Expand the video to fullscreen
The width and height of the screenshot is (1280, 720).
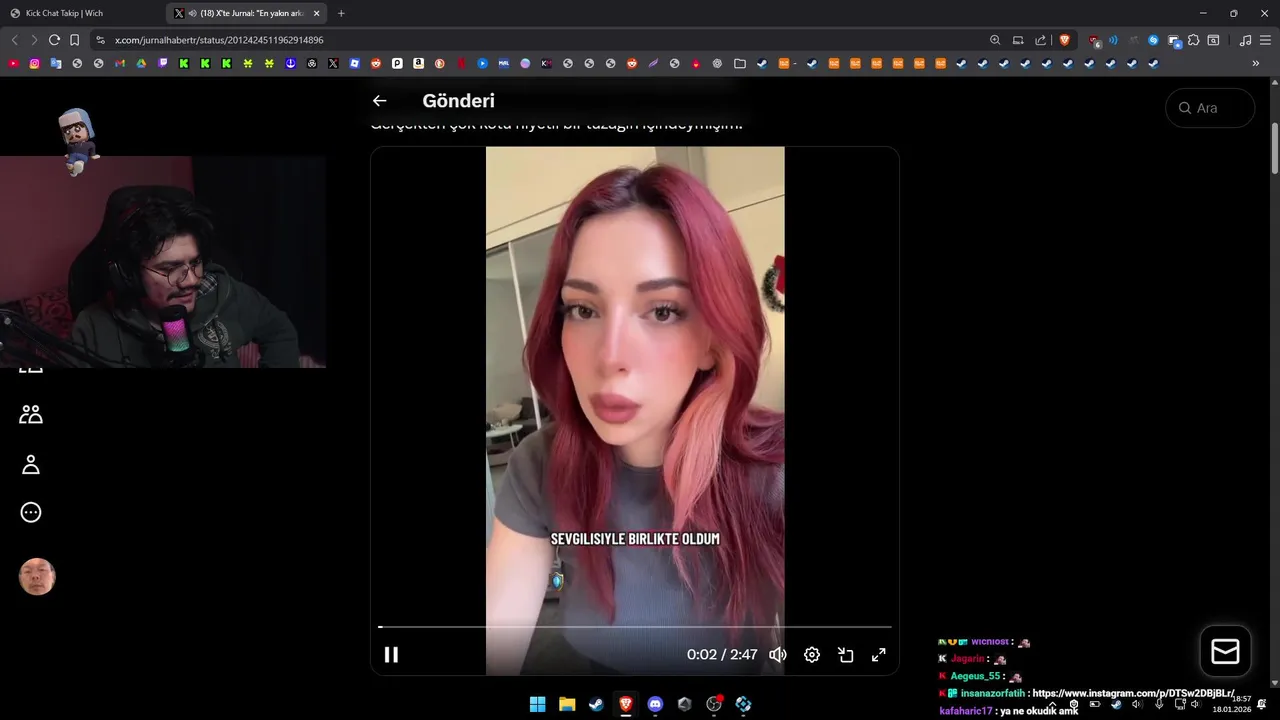pos(879,655)
